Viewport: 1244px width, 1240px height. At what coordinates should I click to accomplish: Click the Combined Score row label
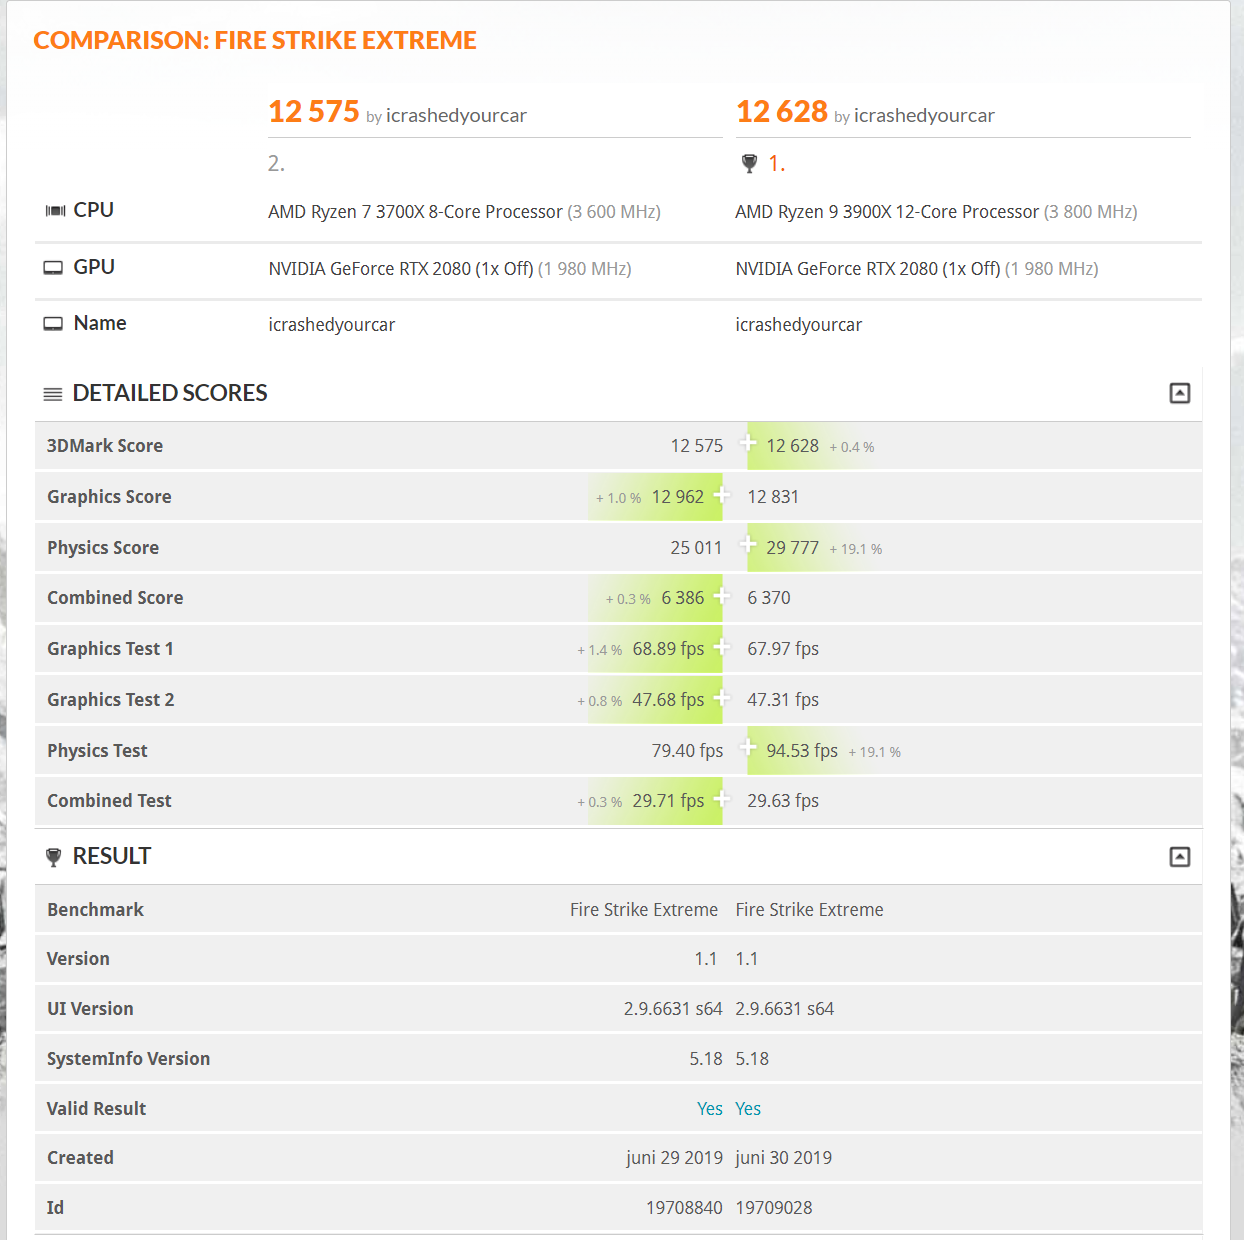(115, 598)
